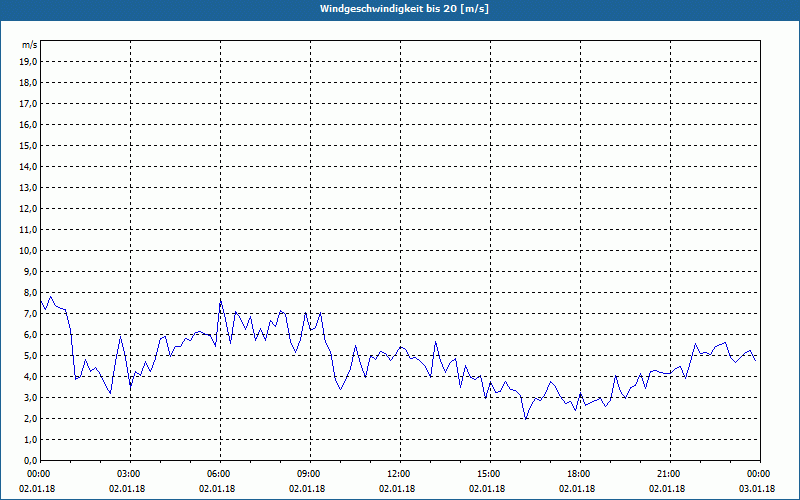This screenshot has height=500, width=800.
Task: Click the 19,0 y-axis label
Action: click(28, 62)
